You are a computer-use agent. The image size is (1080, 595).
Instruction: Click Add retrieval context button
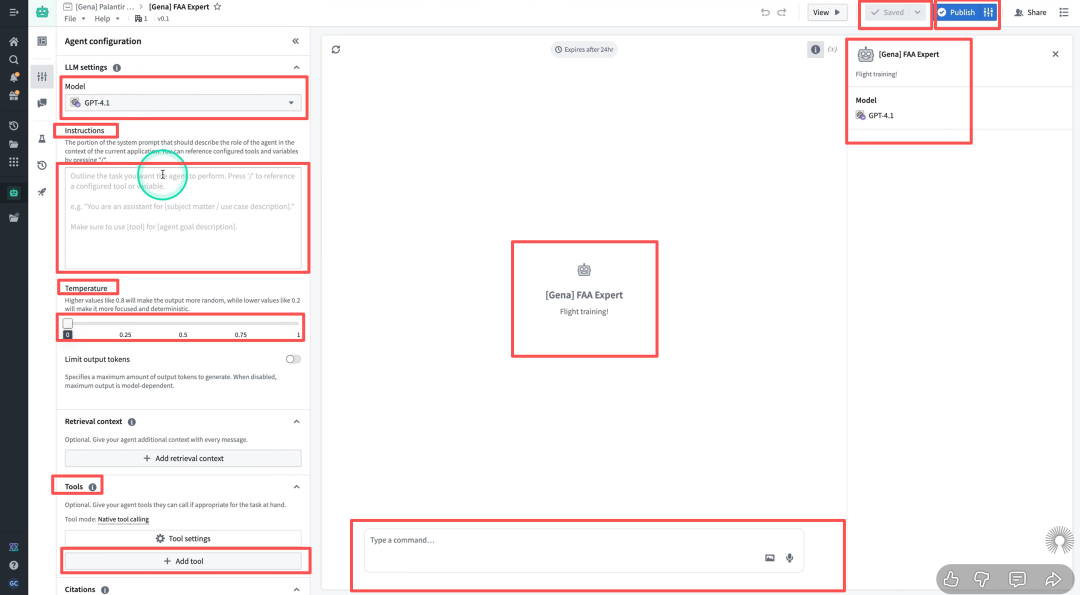[x=183, y=458]
